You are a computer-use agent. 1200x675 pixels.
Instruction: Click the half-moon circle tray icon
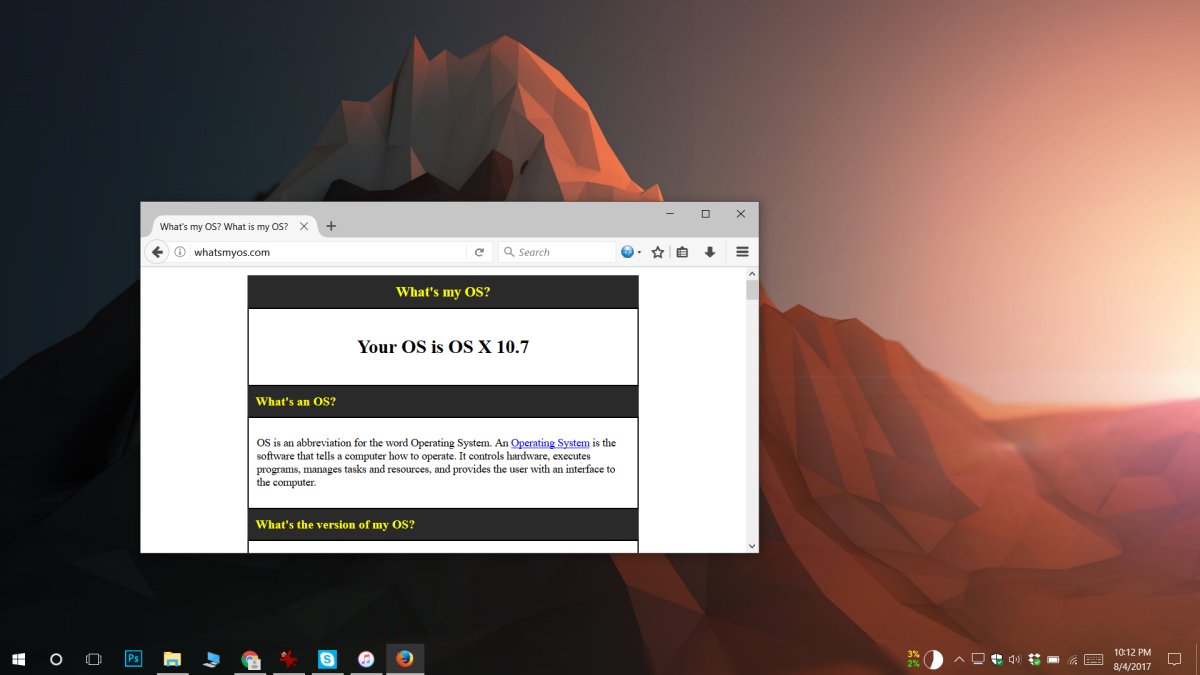pos(933,659)
